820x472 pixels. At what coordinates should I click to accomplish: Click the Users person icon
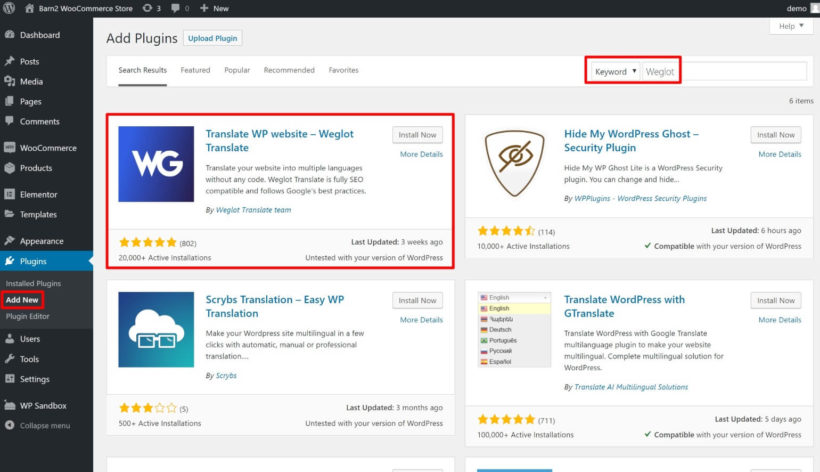9,339
